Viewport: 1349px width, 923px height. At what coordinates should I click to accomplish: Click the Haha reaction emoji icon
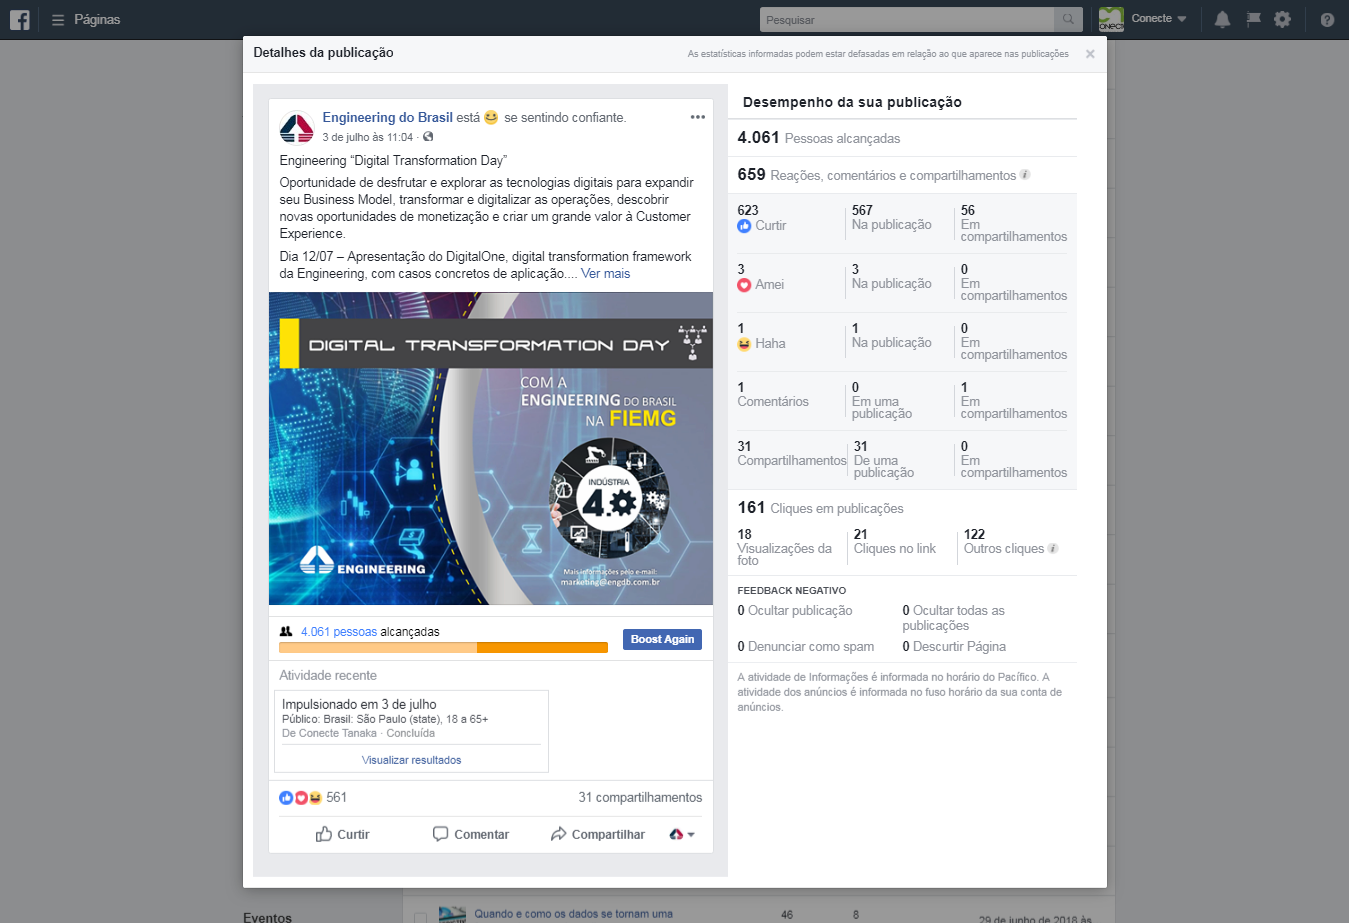point(744,344)
